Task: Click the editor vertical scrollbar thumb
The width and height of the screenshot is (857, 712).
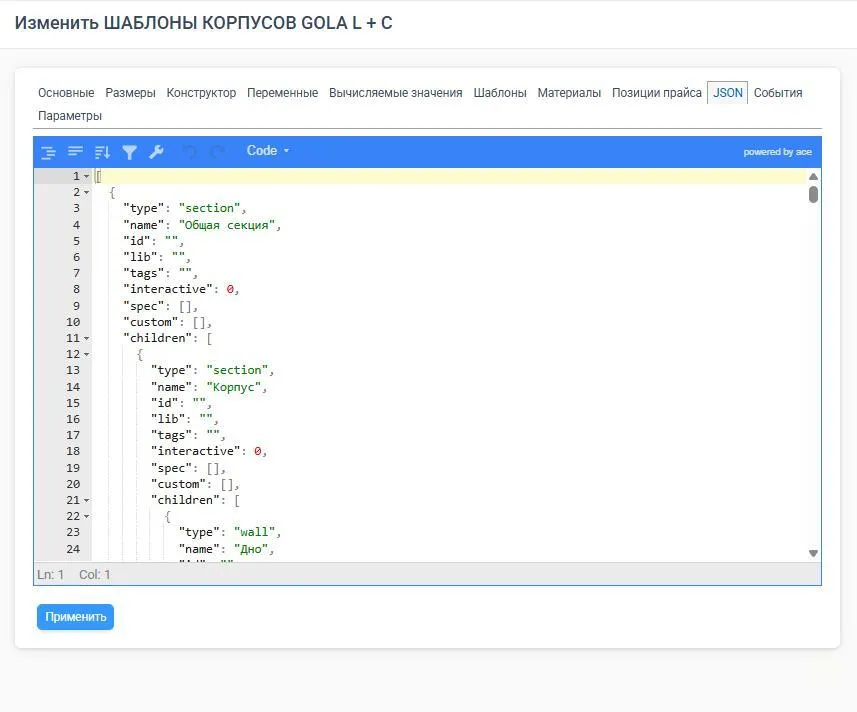Action: coord(813,195)
